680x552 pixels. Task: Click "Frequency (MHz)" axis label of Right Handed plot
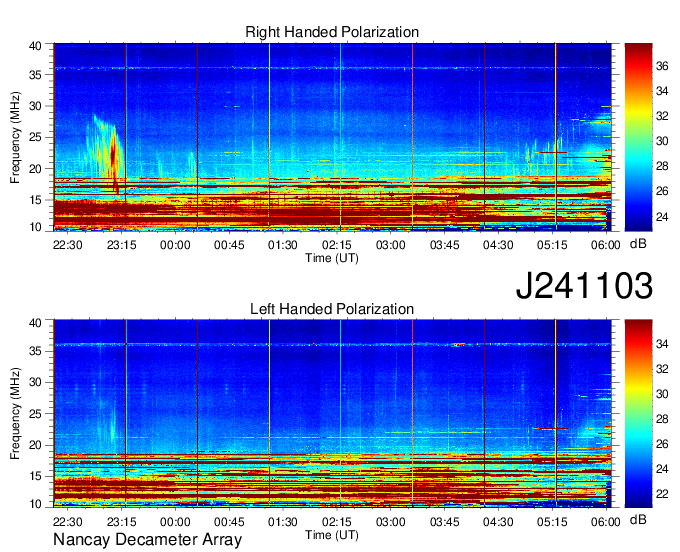point(15,137)
